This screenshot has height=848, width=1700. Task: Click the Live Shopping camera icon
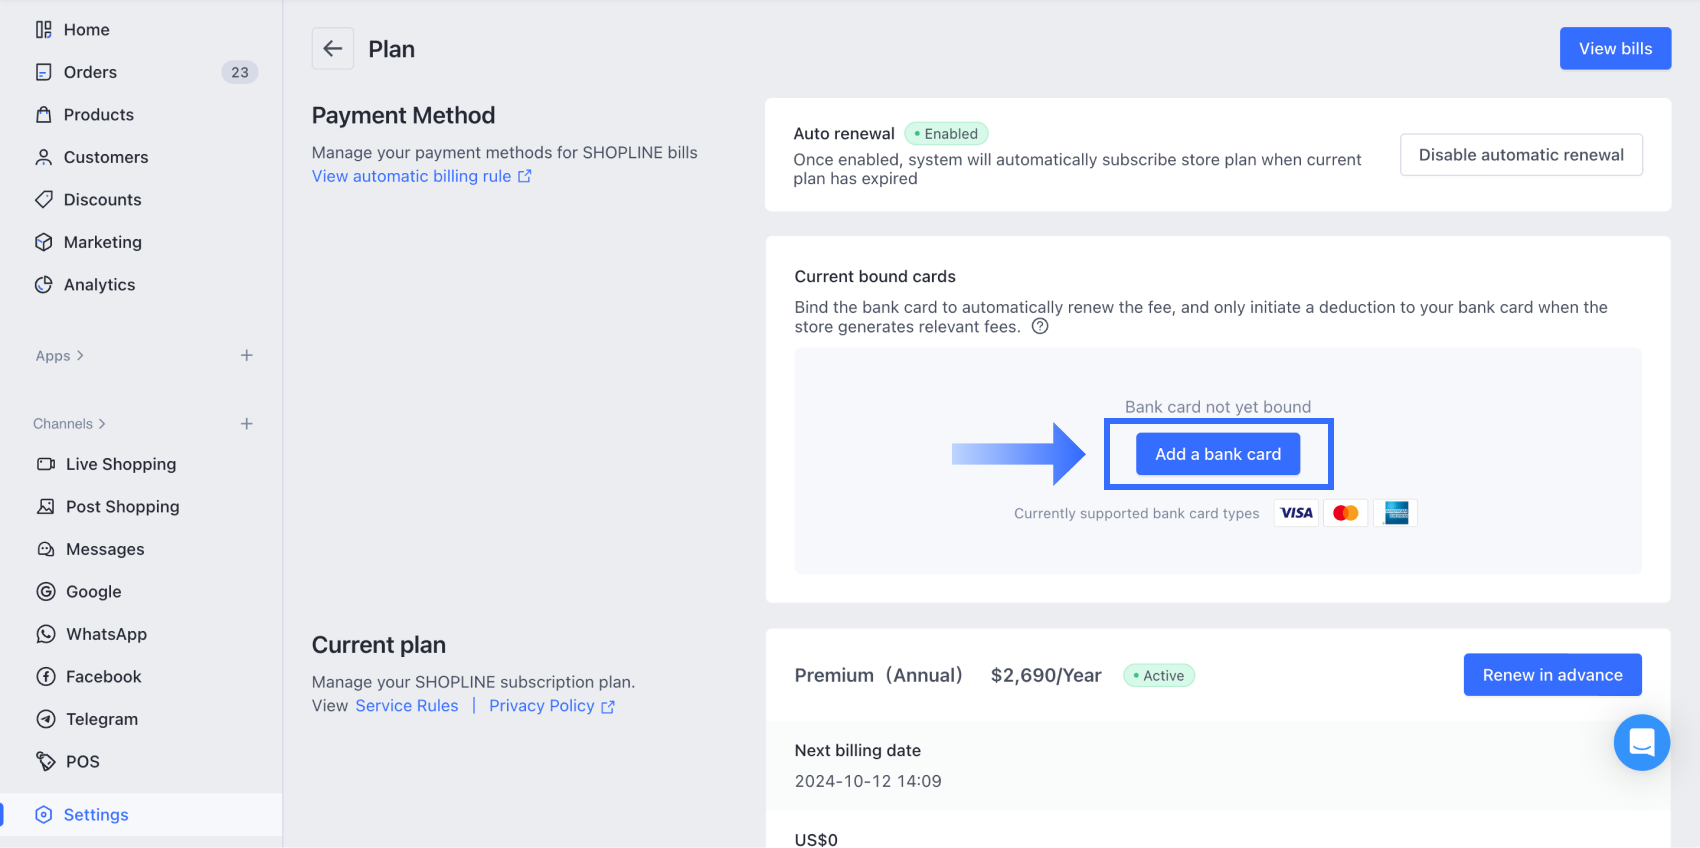tap(46, 464)
